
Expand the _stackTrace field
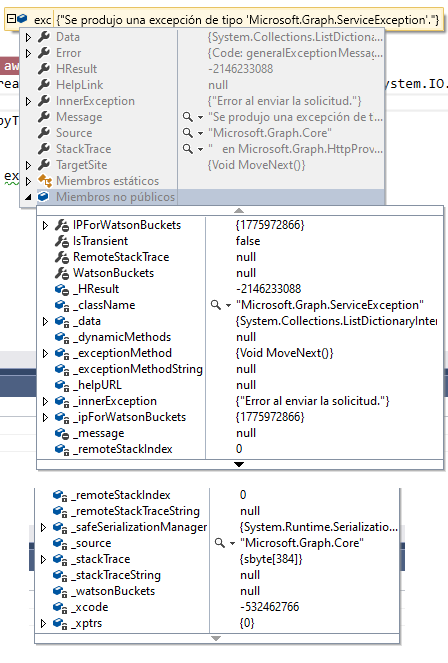[43, 559]
